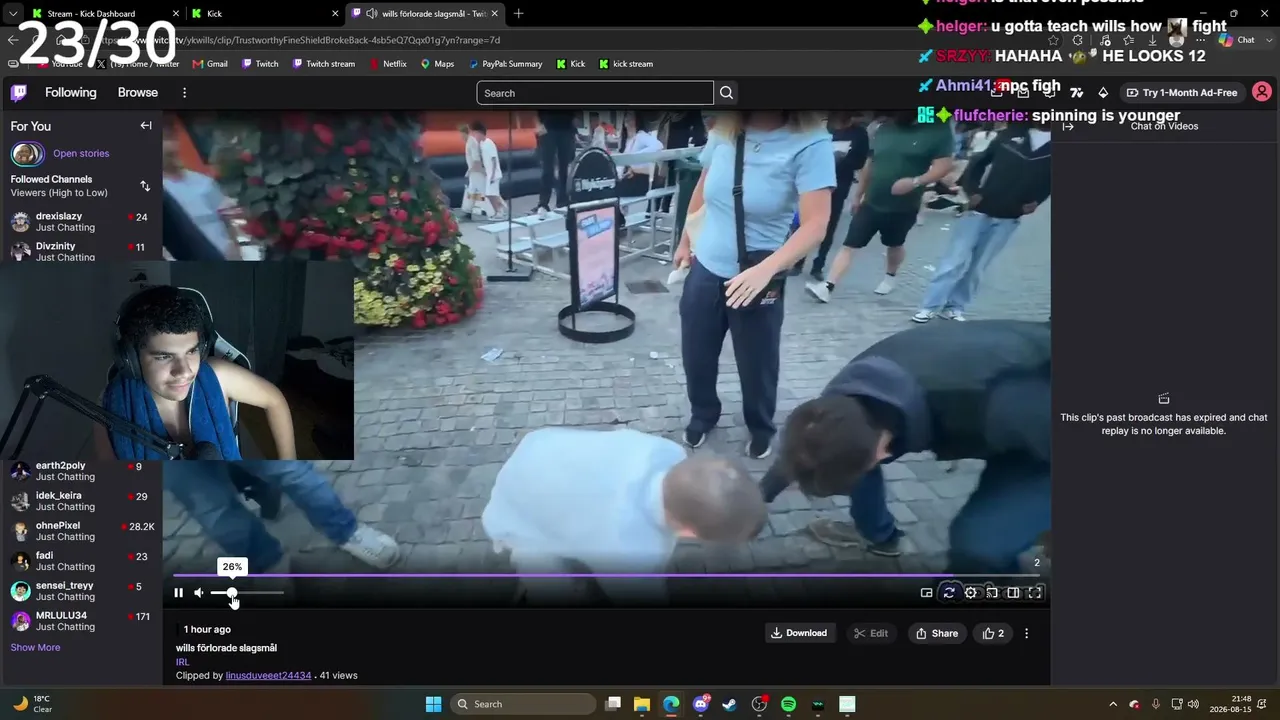Open Gmail bookmark
The width and height of the screenshot is (1280, 720).
[209, 64]
